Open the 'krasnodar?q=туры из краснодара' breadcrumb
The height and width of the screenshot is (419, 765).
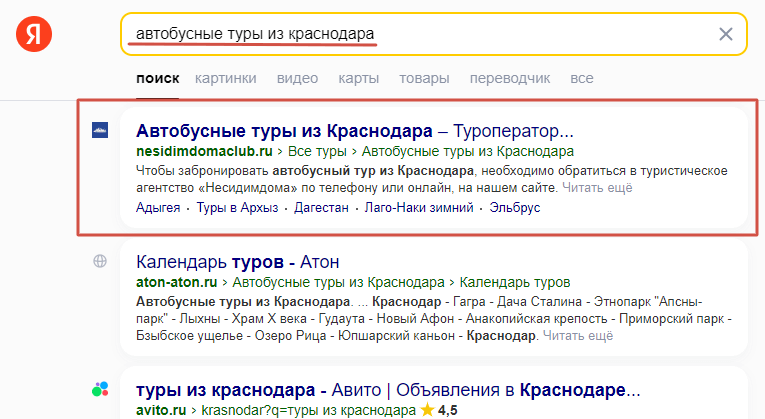[x=308, y=410]
